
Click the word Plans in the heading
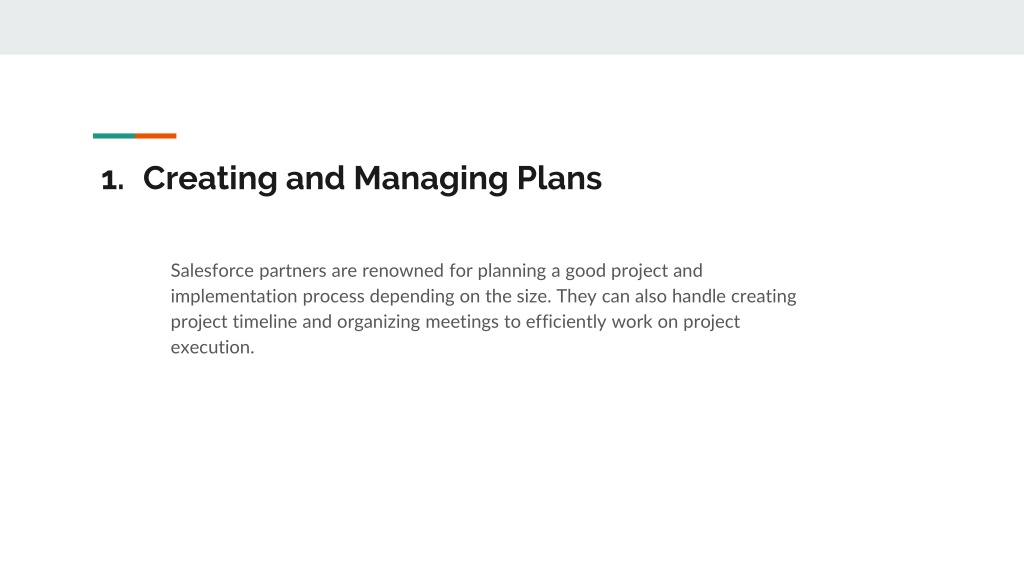pyautogui.click(x=559, y=178)
